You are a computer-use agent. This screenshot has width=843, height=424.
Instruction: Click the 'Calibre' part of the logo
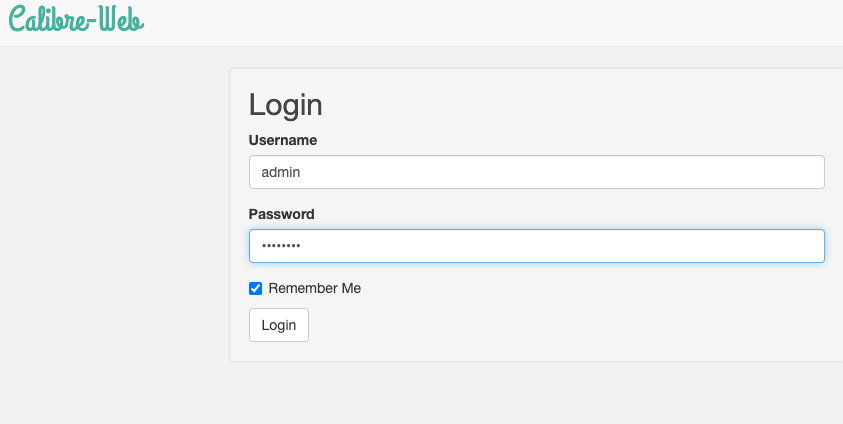click(46, 18)
